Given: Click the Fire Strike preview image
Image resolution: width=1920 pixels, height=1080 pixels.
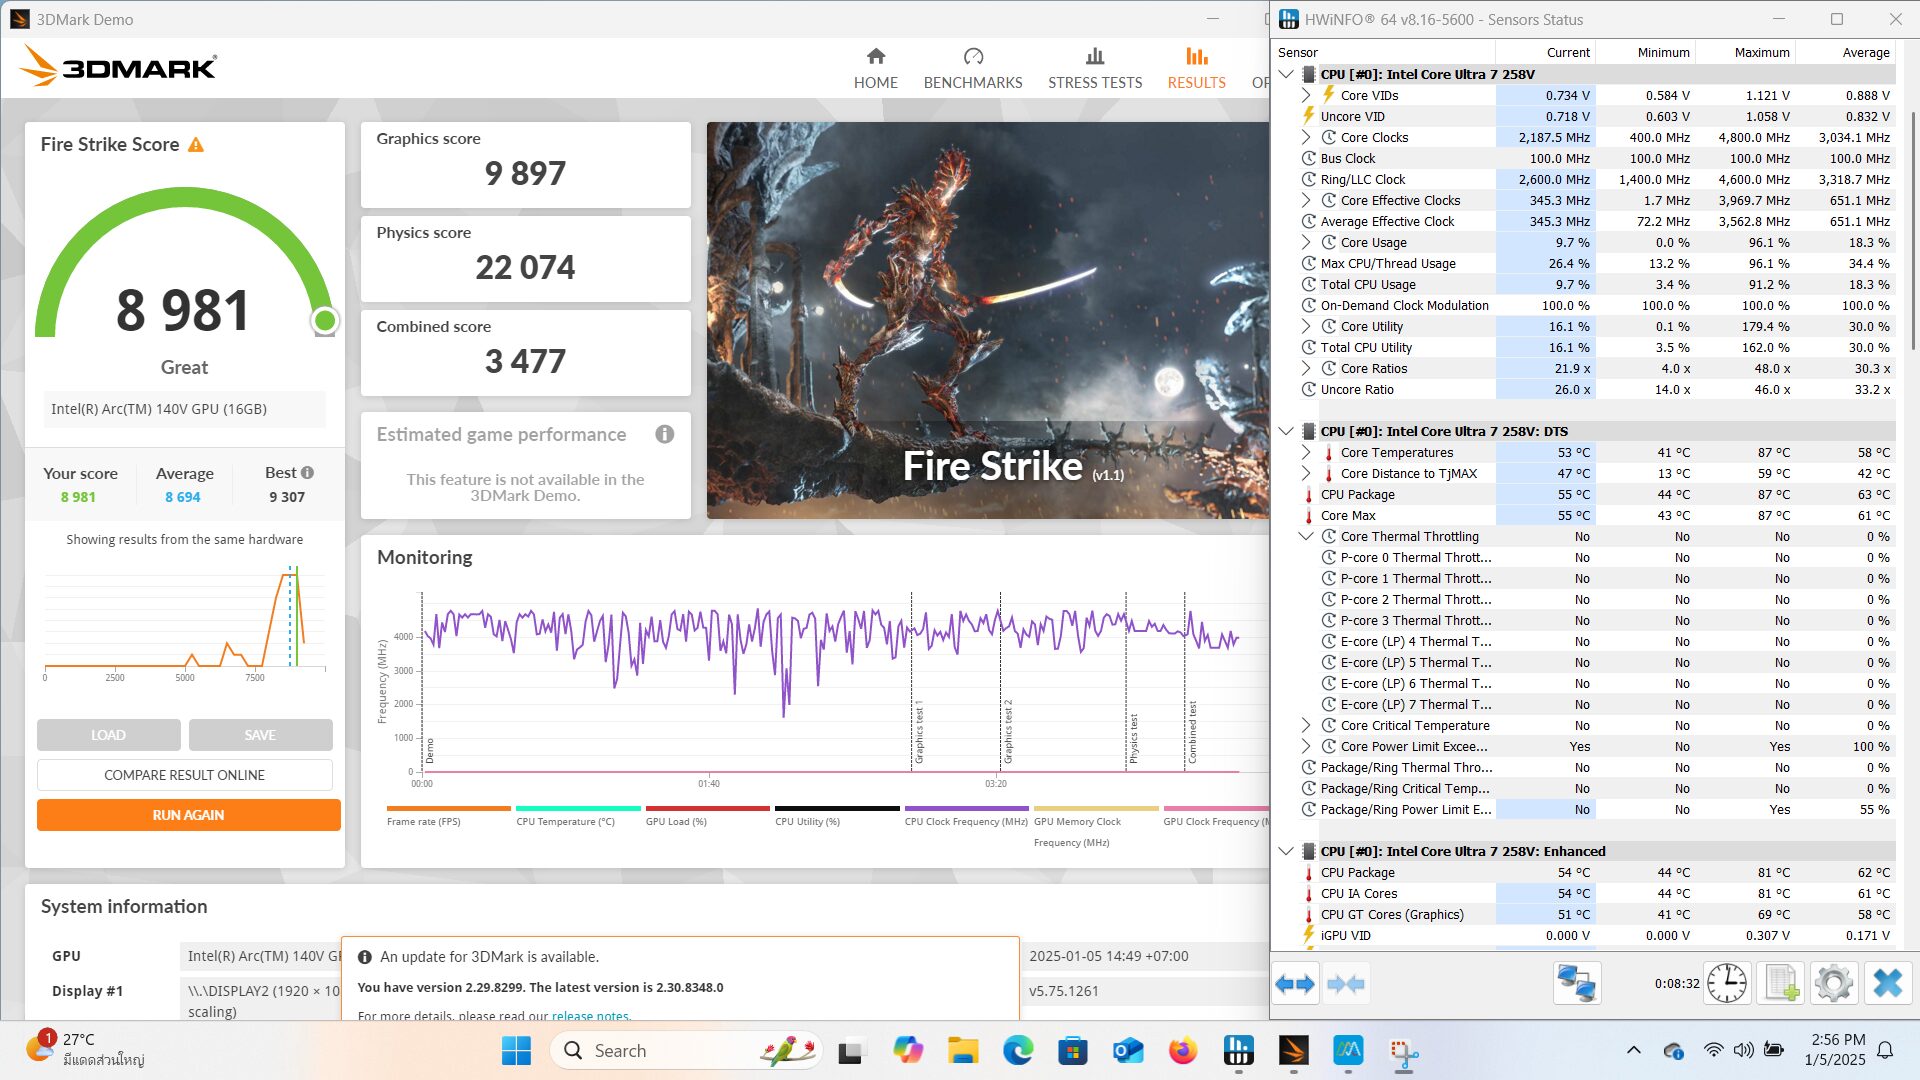Looking at the screenshot, I should [x=988, y=320].
